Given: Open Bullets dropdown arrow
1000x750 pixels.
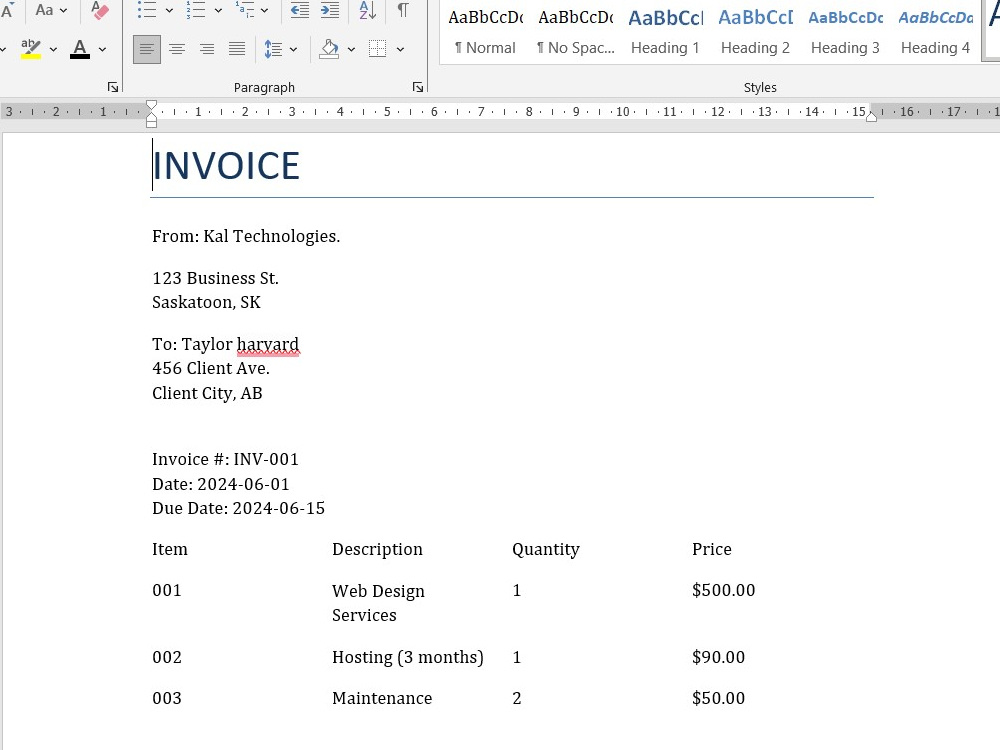Looking at the screenshot, I should pyautogui.click(x=169, y=10).
